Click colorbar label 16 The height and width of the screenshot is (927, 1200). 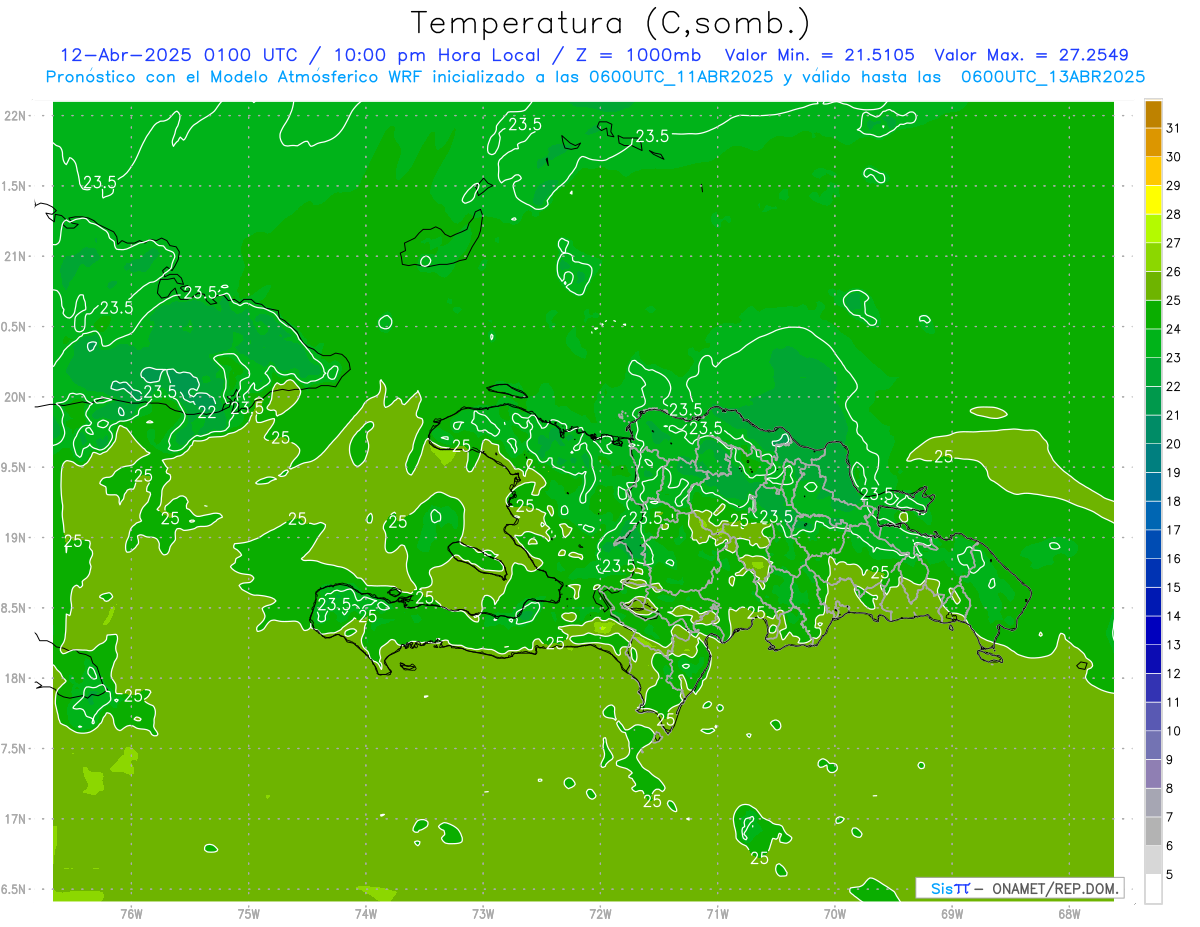(x=1174, y=558)
